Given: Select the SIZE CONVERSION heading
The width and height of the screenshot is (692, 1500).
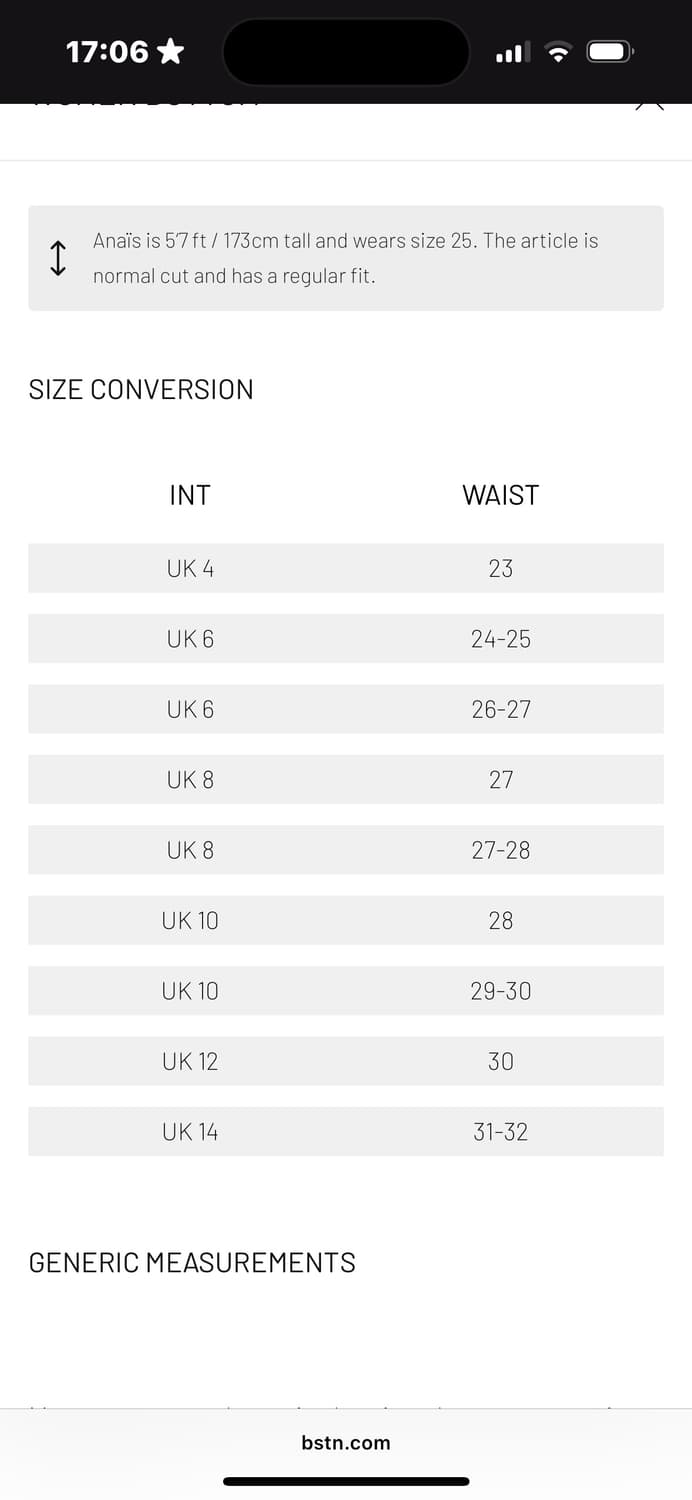Looking at the screenshot, I should click(141, 389).
